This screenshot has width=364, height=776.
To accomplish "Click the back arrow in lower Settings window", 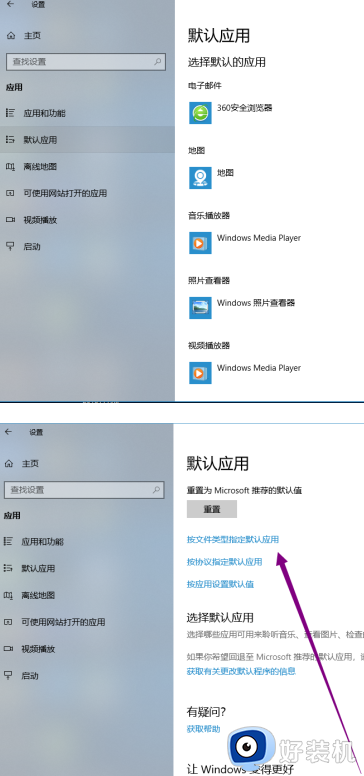I will tap(8, 432).
